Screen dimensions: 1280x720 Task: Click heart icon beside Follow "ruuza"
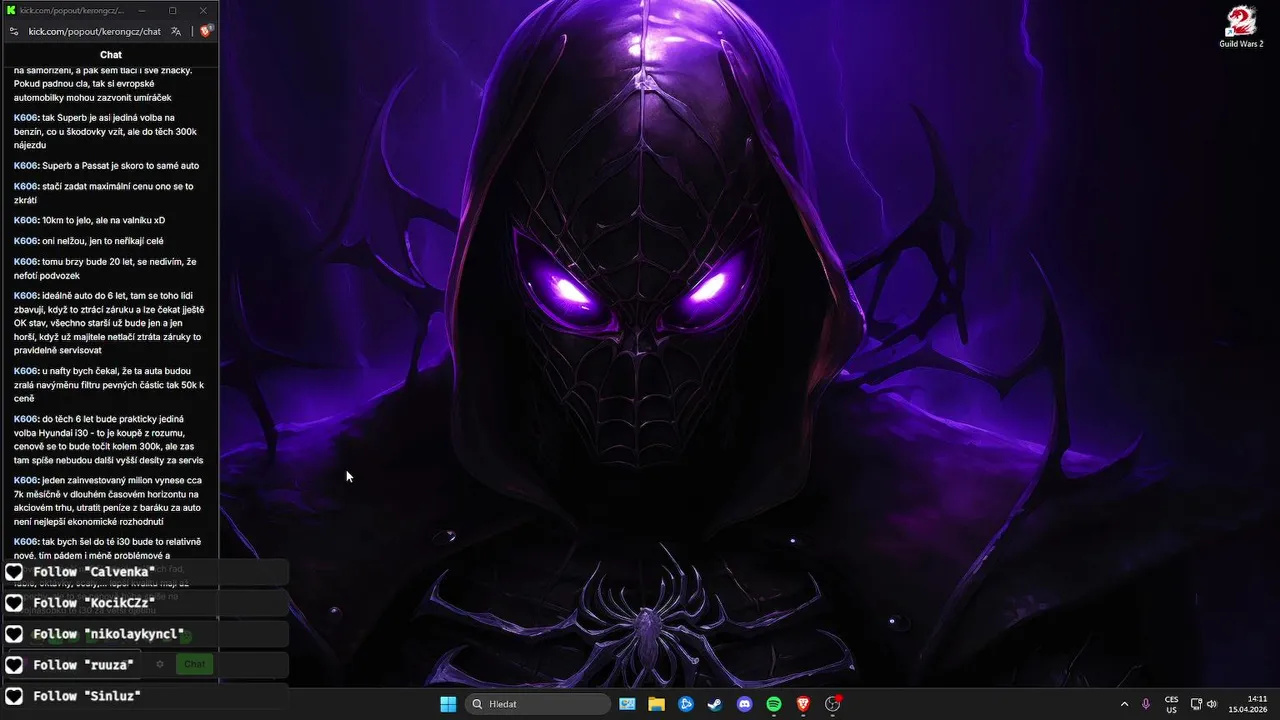pyautogui.click(x=14, y=665)
